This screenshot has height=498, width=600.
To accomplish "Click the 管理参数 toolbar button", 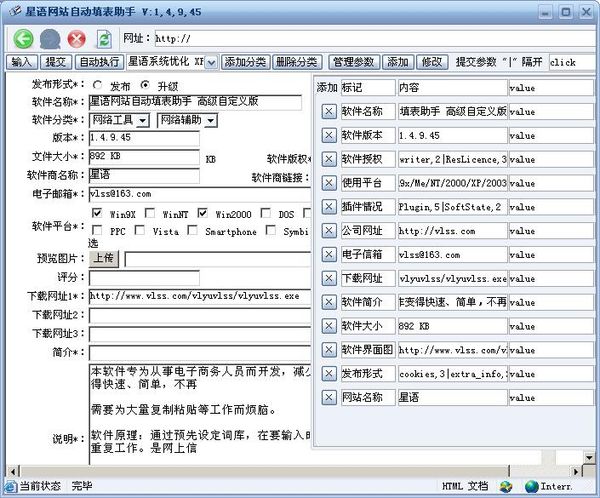I will [353, 62].
